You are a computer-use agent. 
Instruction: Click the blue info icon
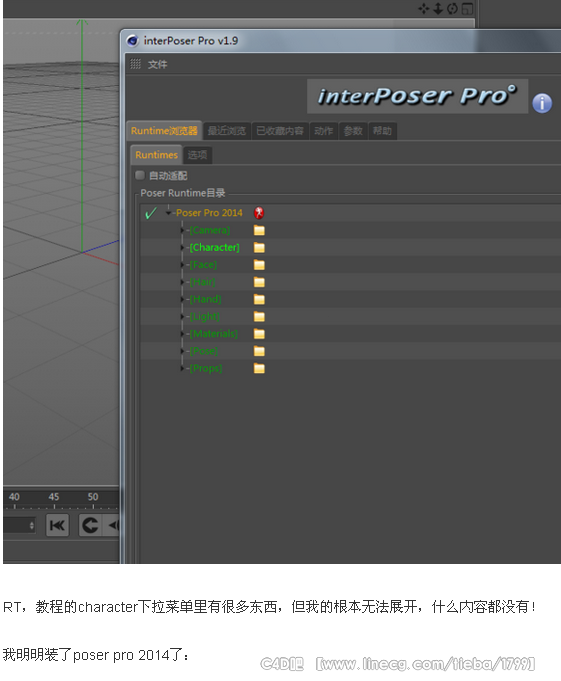(x=542, y=103)
